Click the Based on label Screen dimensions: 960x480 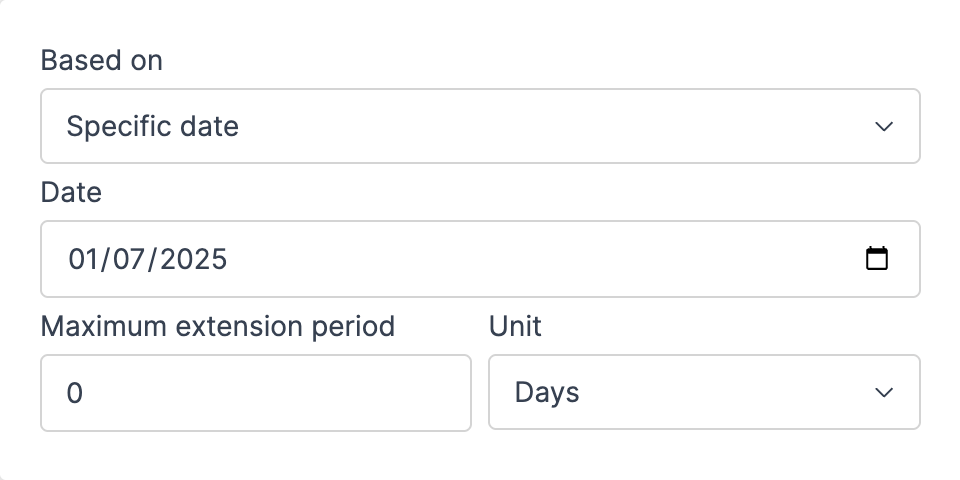[x=101, y=61]
